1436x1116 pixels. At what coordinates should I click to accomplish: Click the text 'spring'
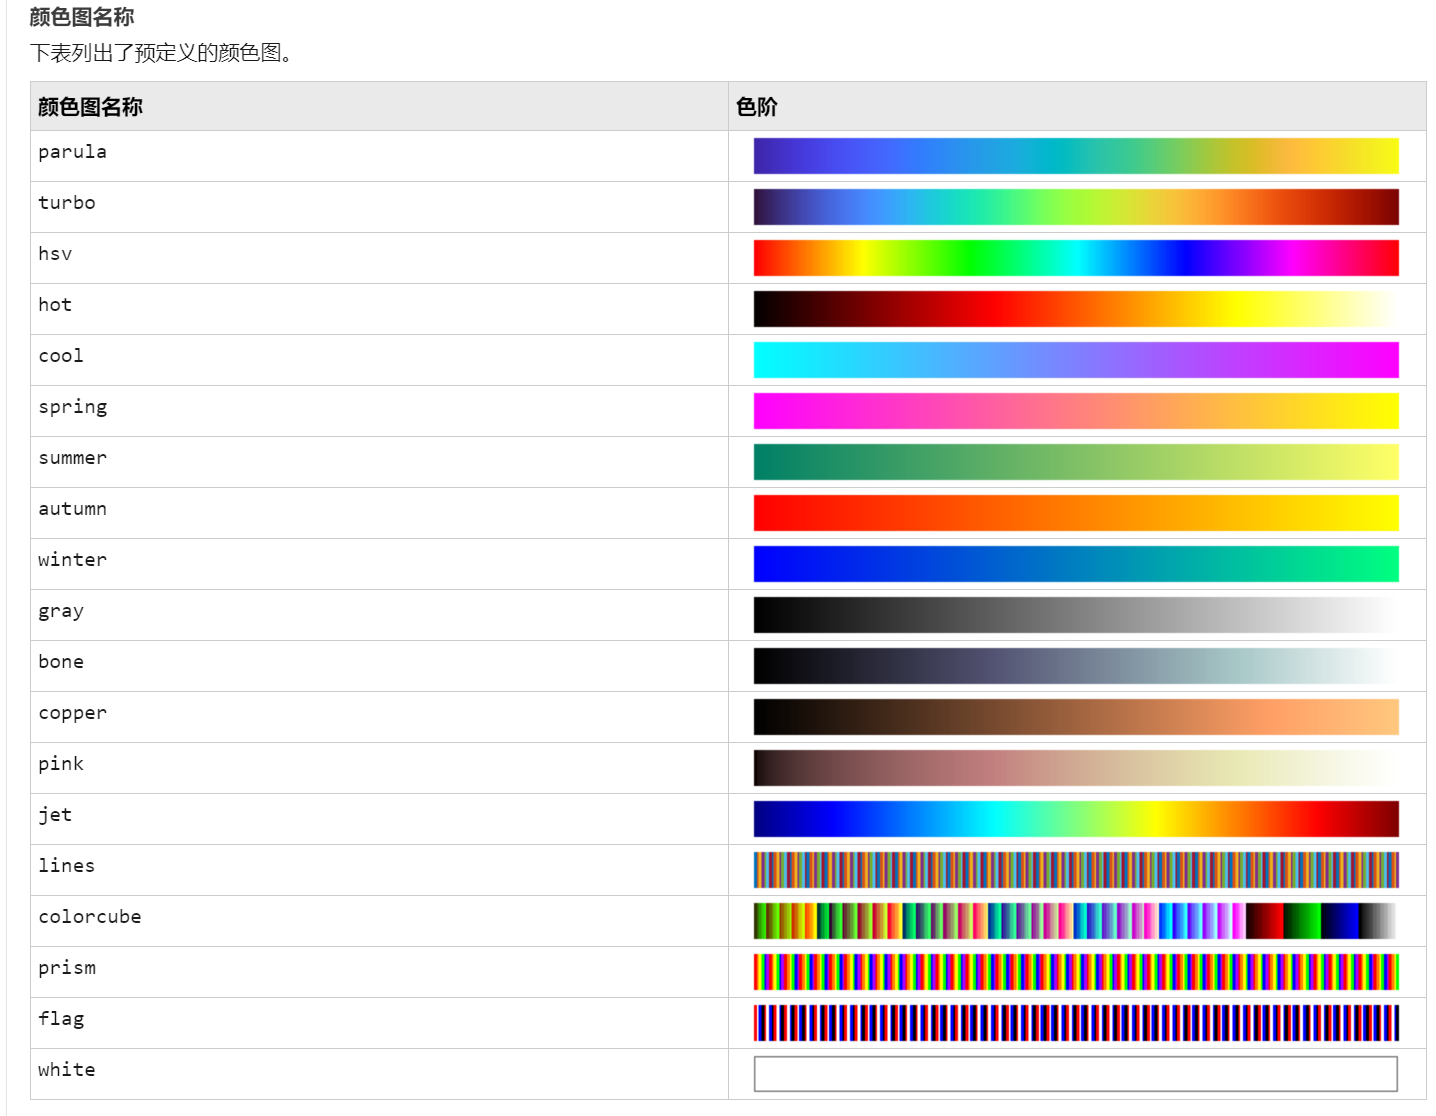pos(72,408)
